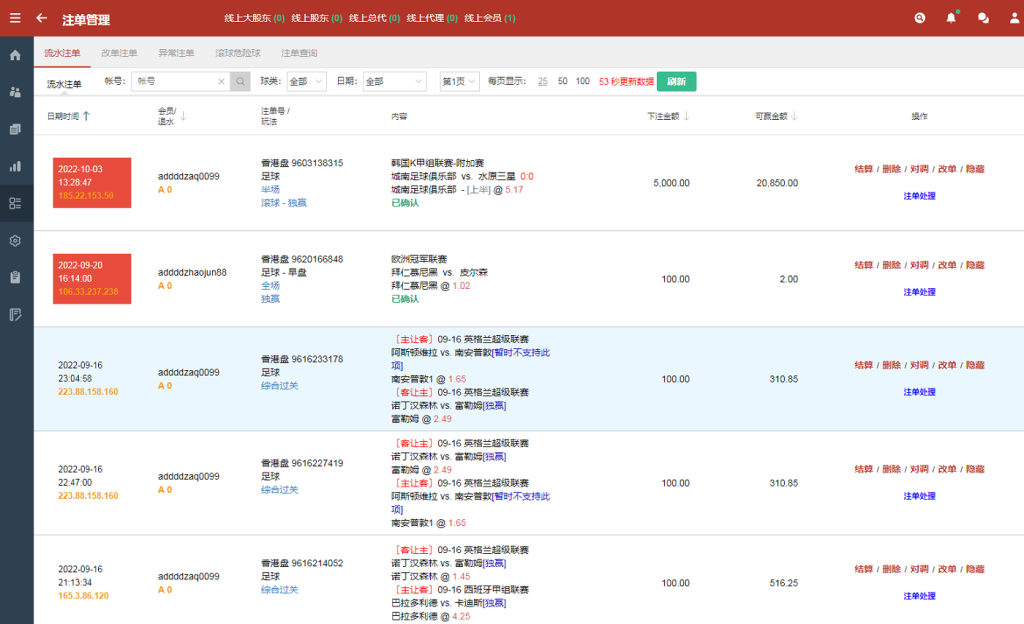Viewport: 1024px width, 624px height.
Task: Open the settings gear icon in the sidebar
Action: click(15, 240)
